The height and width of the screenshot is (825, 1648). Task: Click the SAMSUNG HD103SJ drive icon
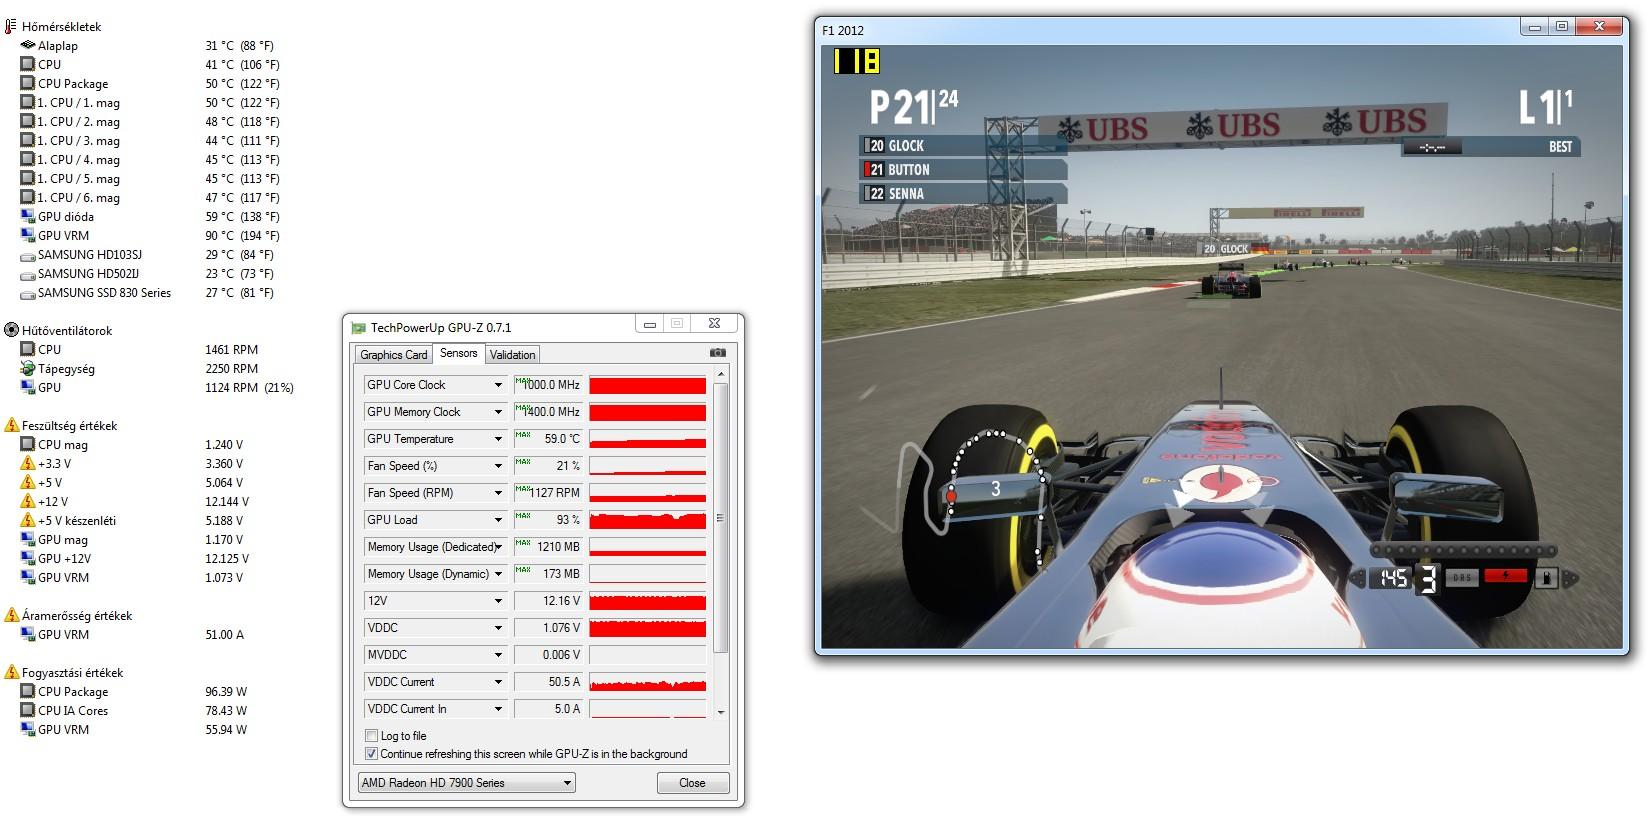(x=28, y=255)
